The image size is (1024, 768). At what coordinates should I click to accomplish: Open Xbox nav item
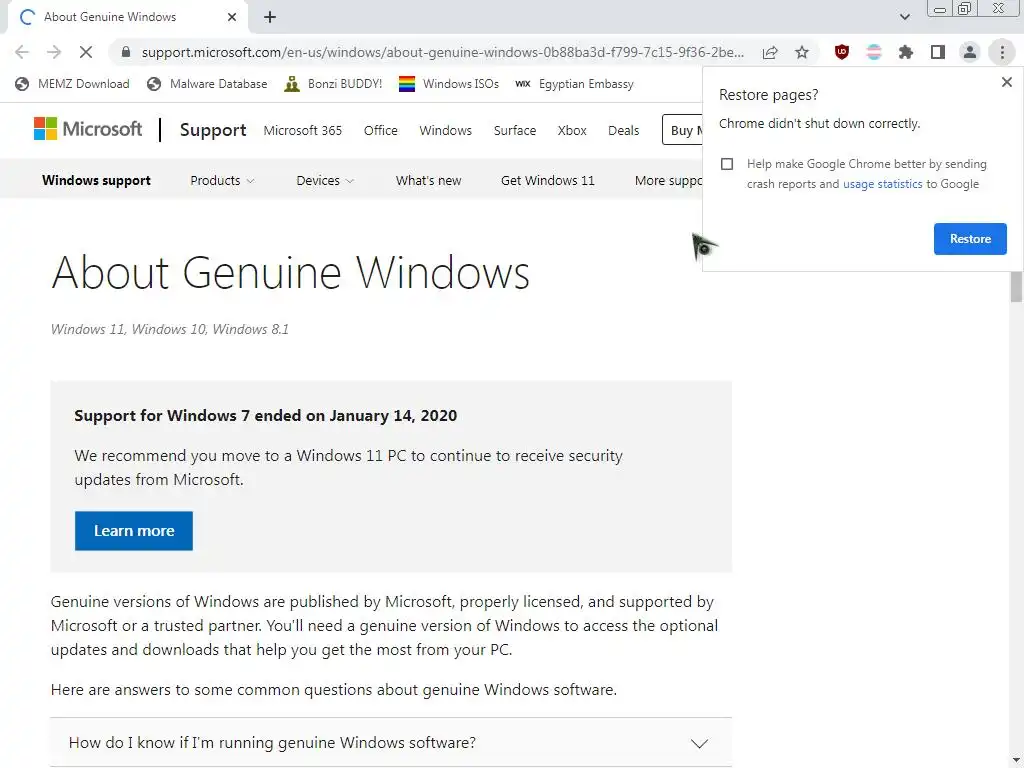pos(572,131)
